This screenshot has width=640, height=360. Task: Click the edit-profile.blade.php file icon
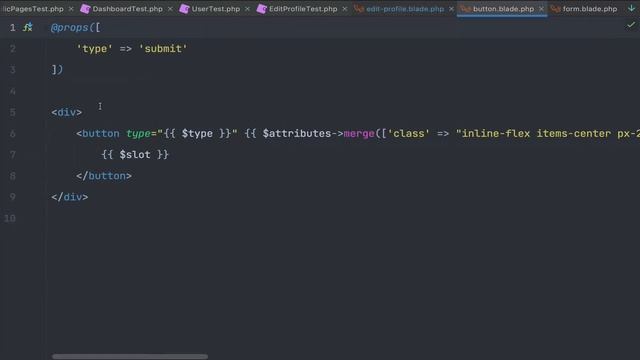click(x=359, y=9)
